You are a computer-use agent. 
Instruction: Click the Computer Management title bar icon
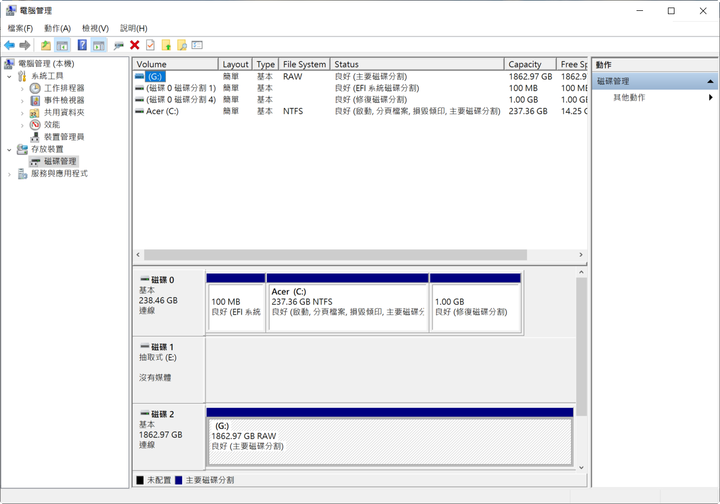coord(10,10)
